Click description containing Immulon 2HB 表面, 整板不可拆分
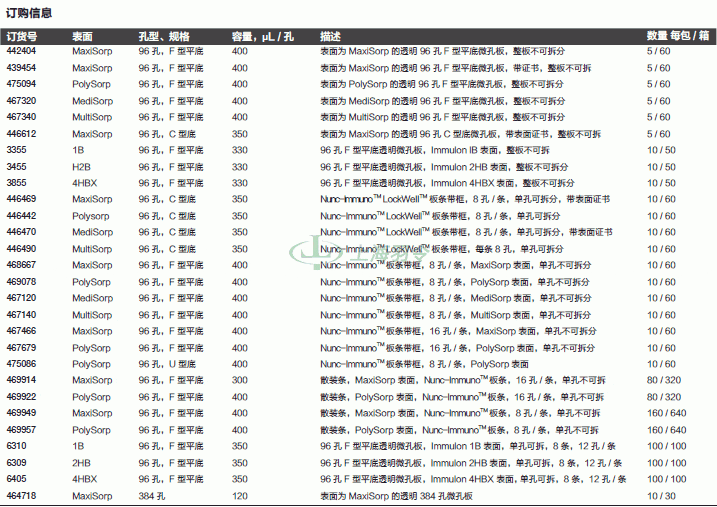 444,167
